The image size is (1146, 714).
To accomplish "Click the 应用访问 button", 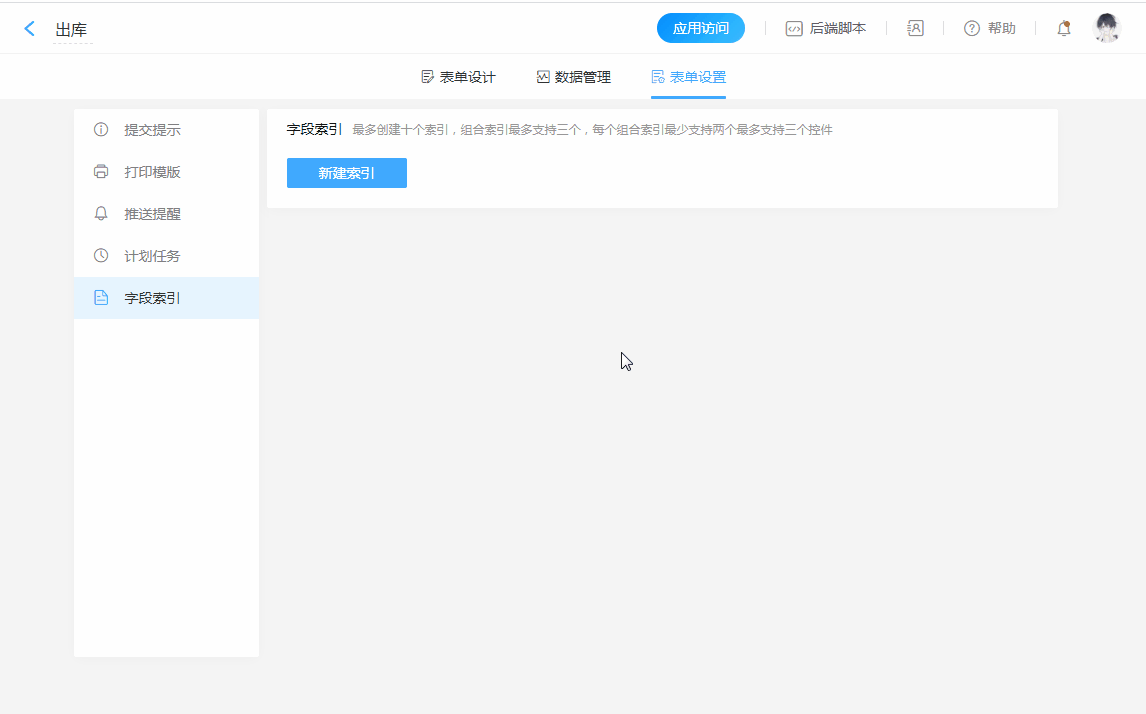I will click(x=700, y=28).
